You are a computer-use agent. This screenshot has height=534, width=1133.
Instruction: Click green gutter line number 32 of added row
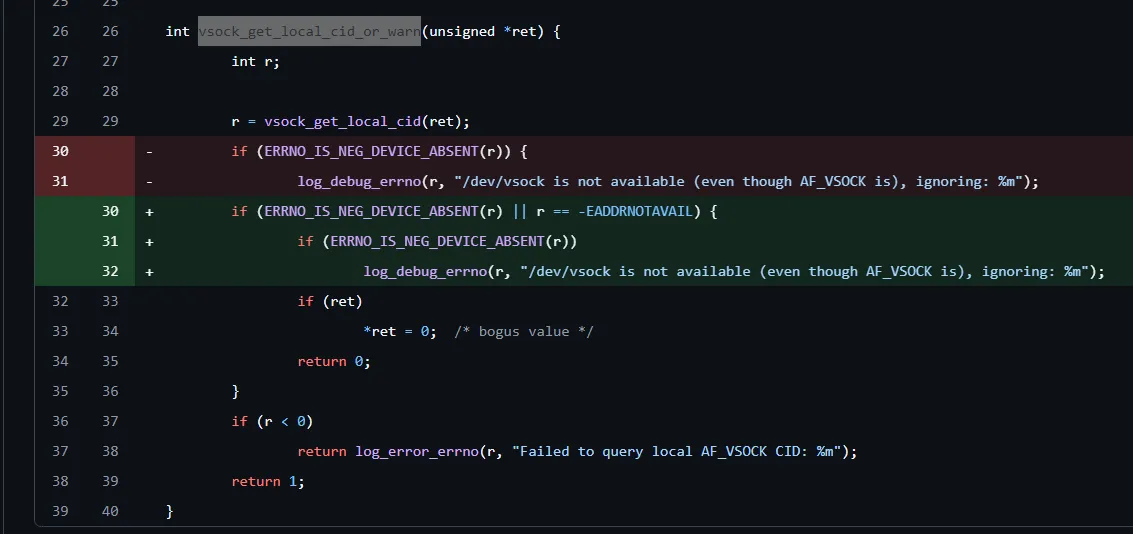110,272
